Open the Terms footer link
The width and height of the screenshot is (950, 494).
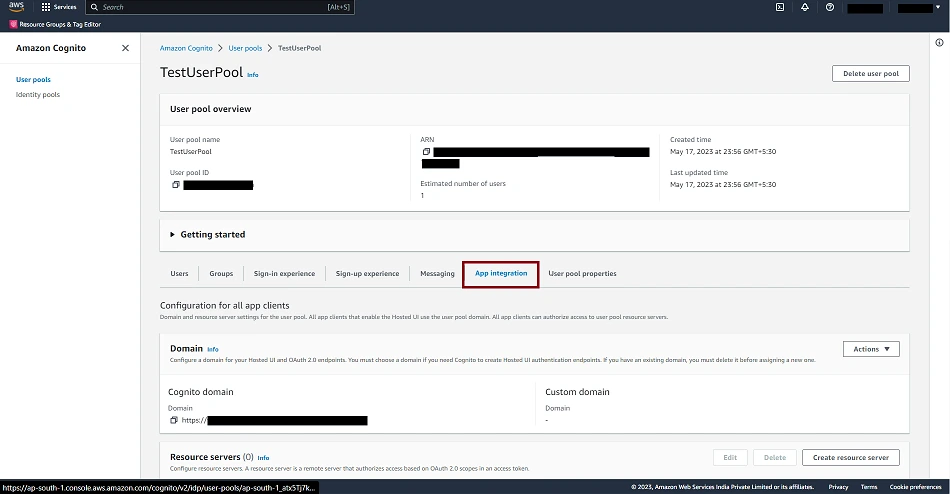[869, 487]
